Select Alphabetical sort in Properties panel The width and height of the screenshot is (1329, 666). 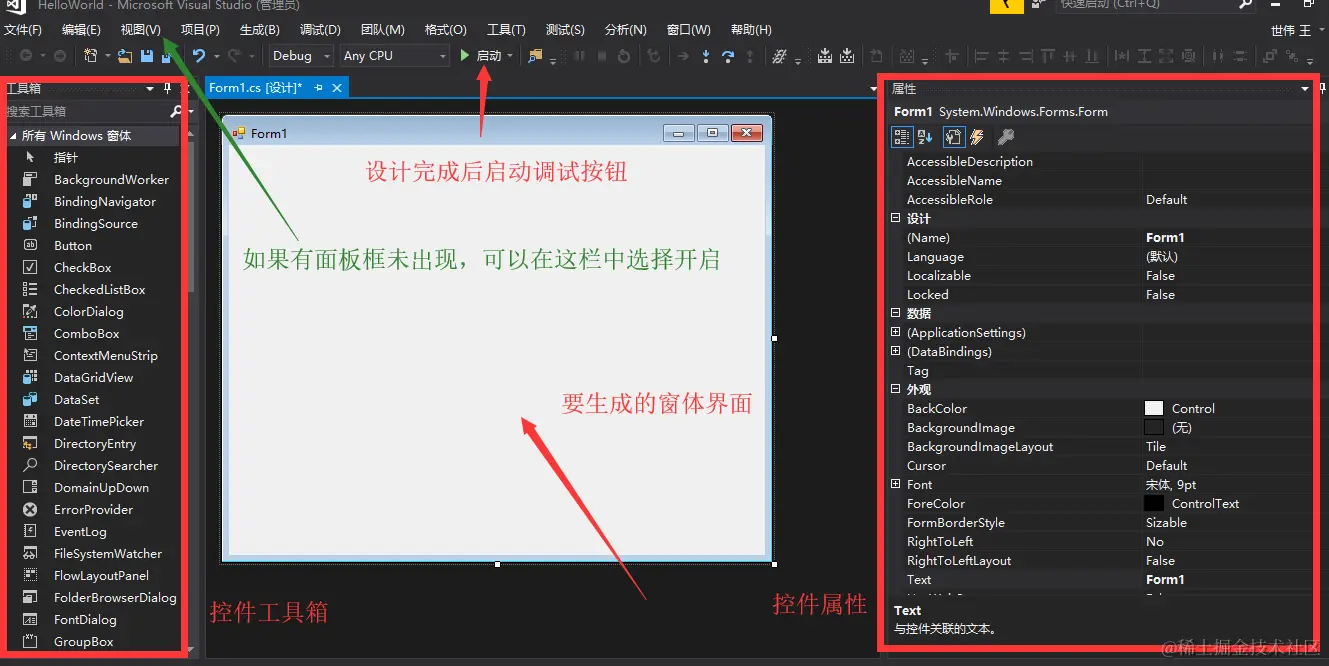coord(925,137)
